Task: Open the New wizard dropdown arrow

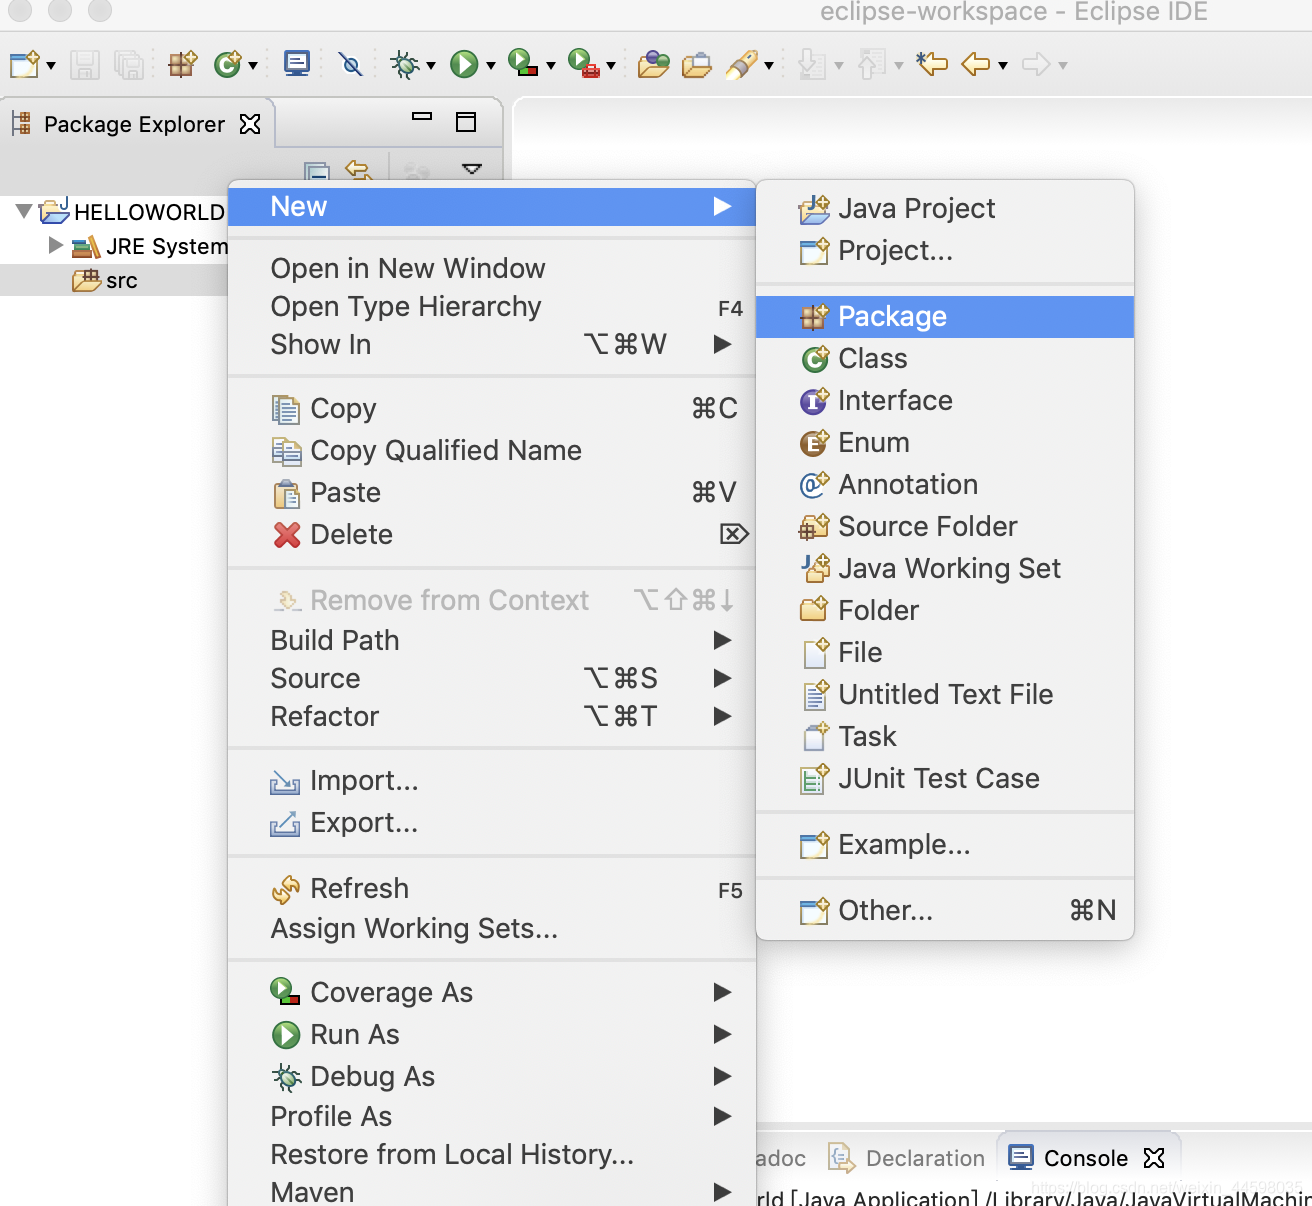Action: click(x=51, y=66)
